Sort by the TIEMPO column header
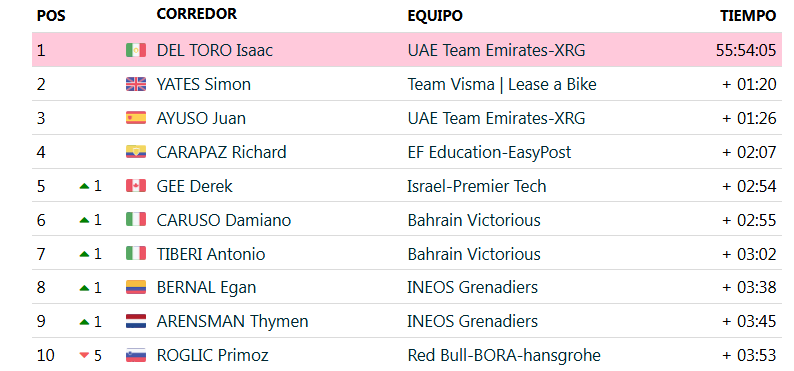 pyautogui.click(x=748, y=16)
